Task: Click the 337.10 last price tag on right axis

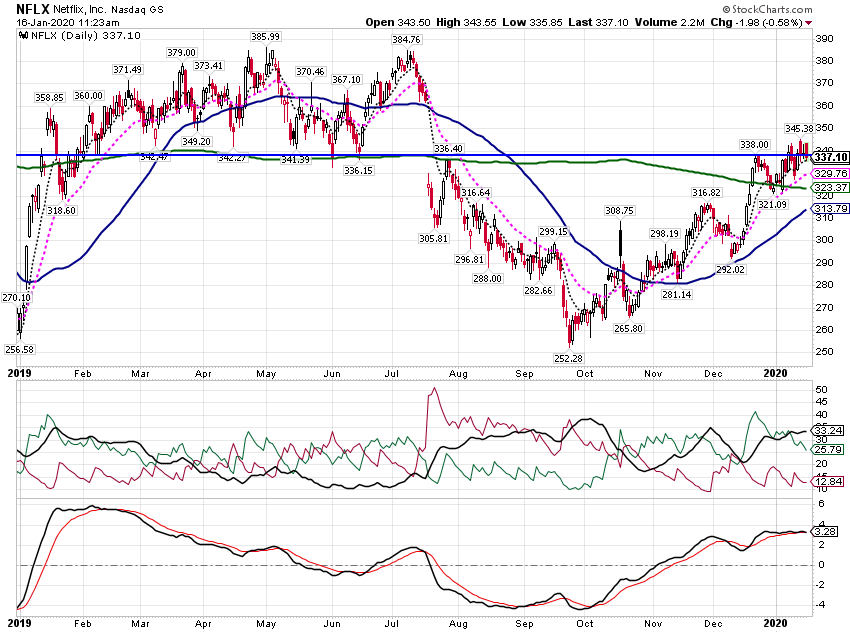Action: pyautogui.click(x=830, y=158)
